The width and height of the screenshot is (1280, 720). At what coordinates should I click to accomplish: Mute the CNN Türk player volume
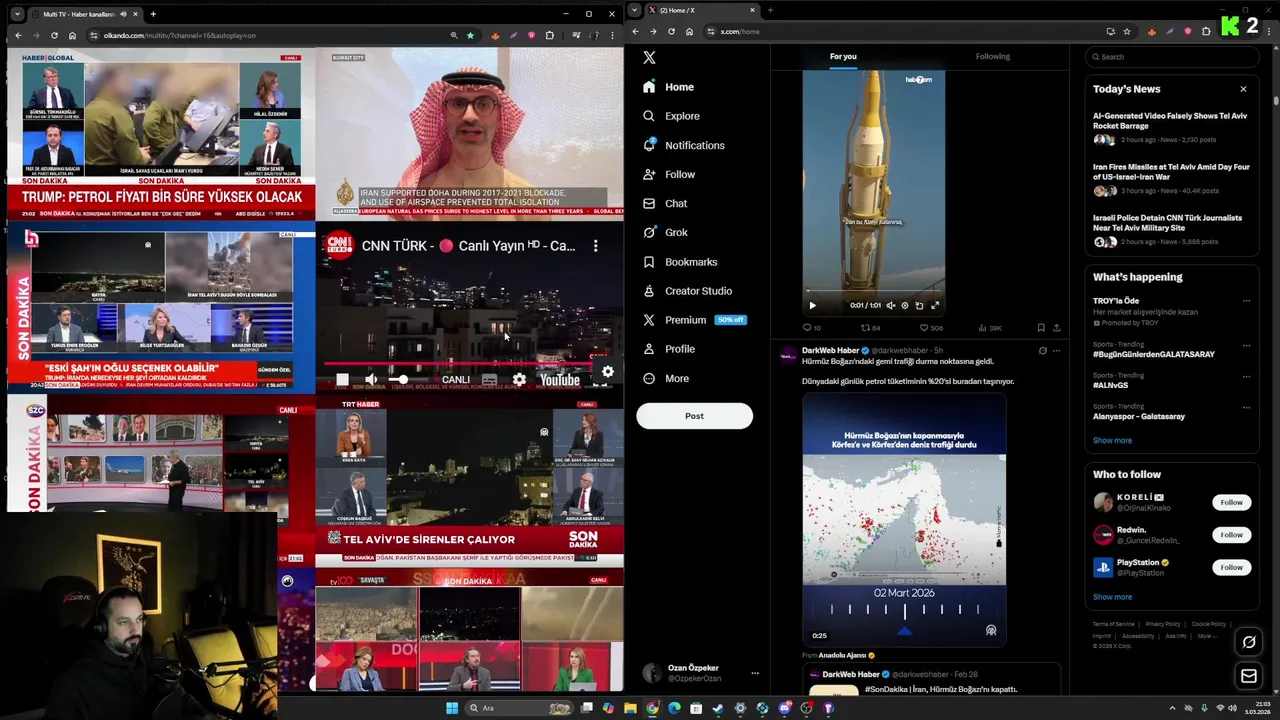(371, 379)
